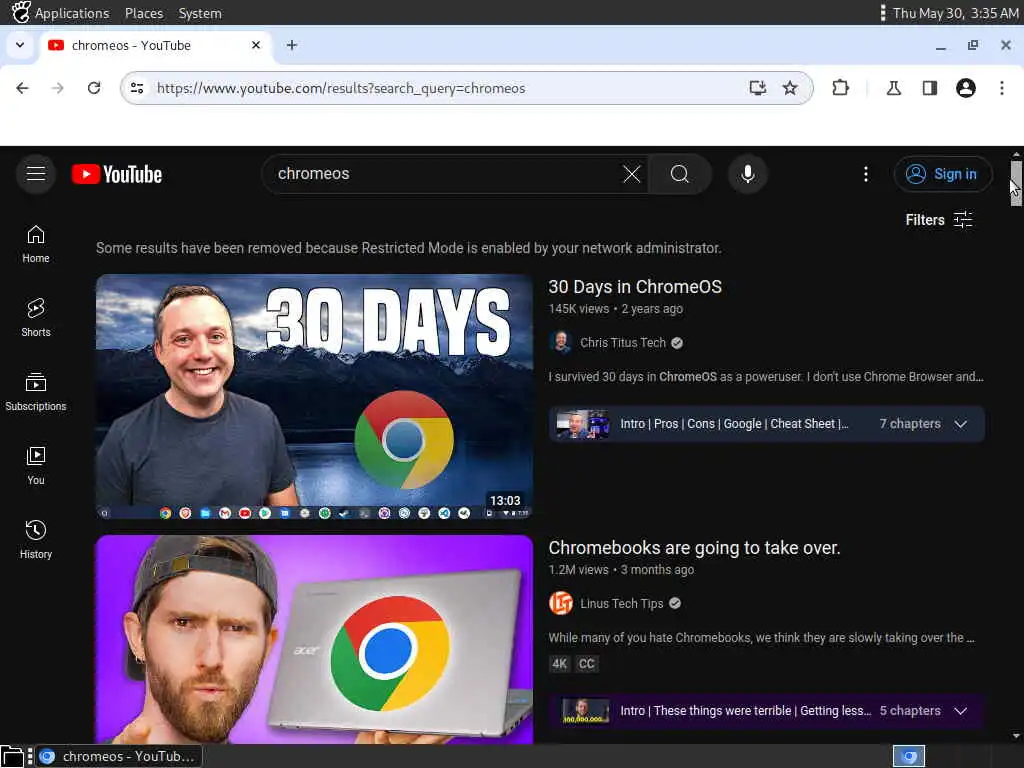Click the Sign in button
Viewport: 1024px width, 768px height.
pyautogui.click(x=942, y=174)
